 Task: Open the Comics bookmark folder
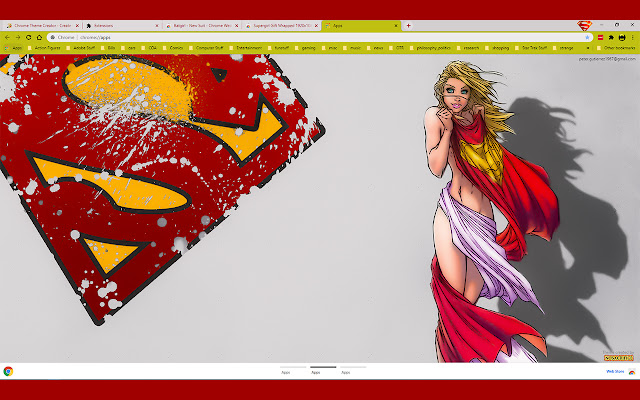[173, 48]
